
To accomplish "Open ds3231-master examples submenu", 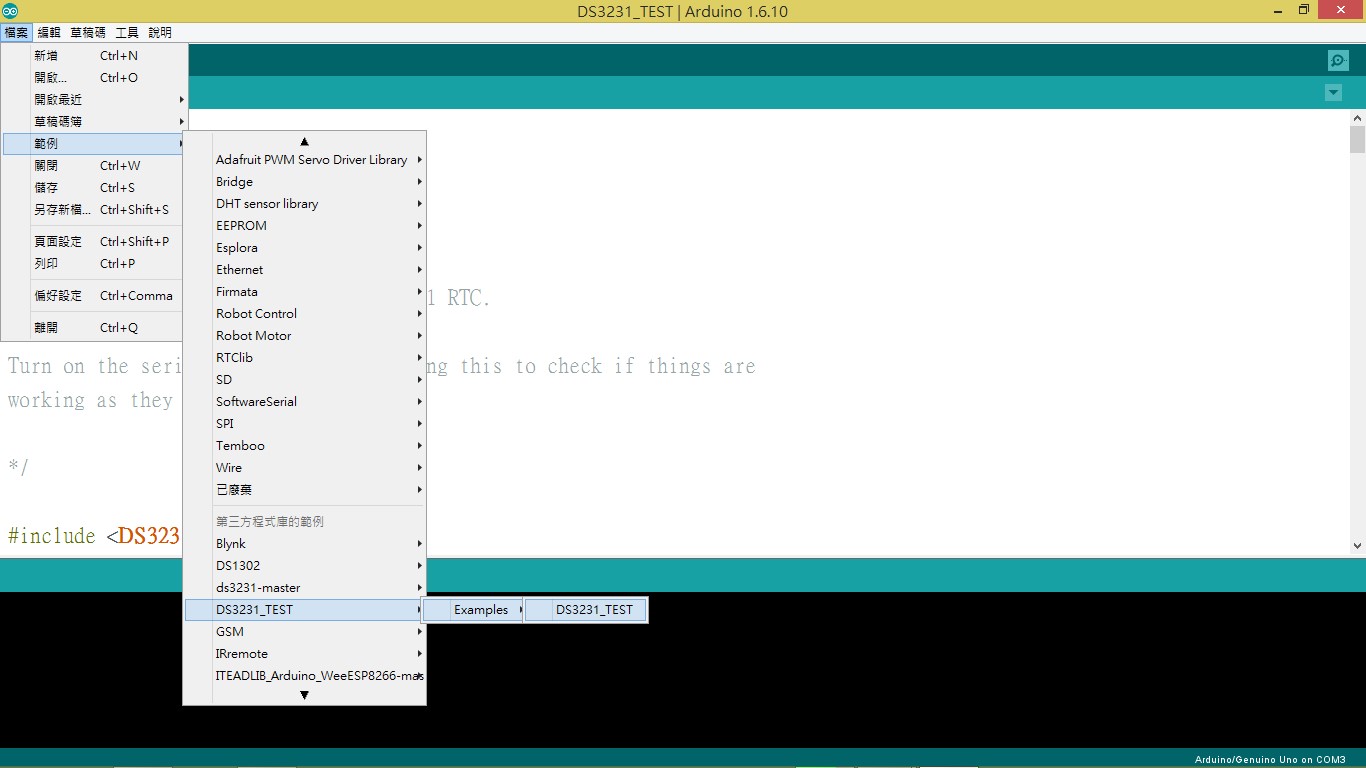I will (305, 588).
